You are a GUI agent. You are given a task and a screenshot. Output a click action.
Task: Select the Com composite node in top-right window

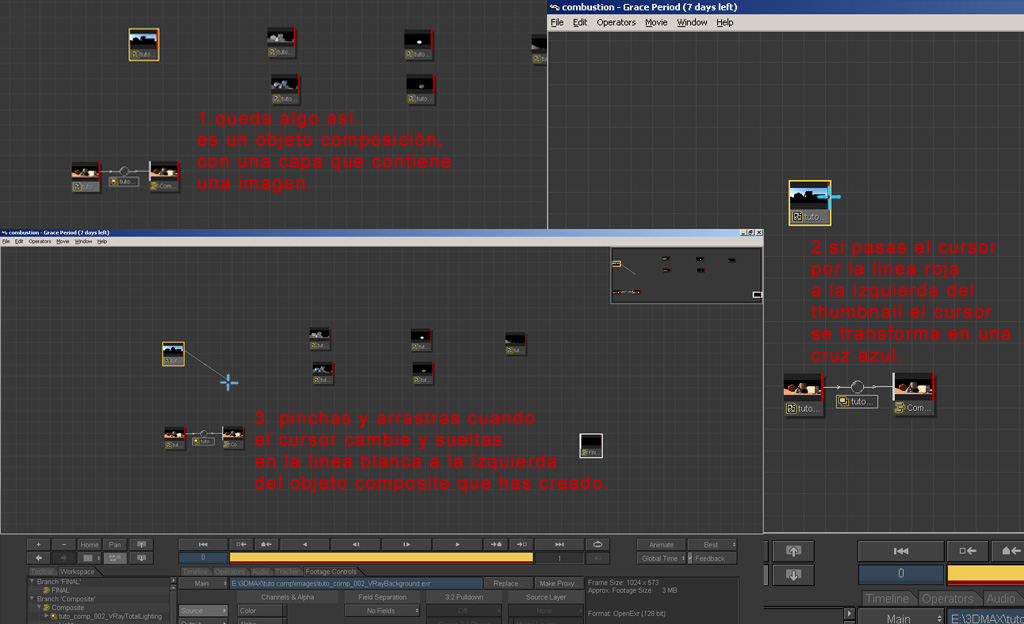(x=914, y=394)
